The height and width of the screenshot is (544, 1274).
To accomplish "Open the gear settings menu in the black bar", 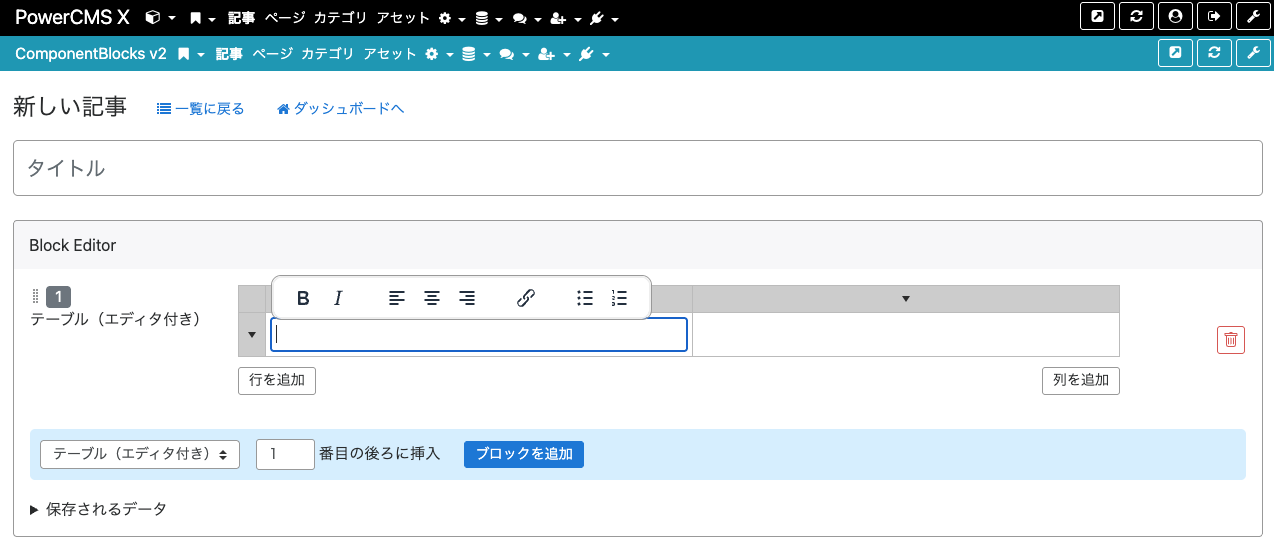I will (x=452, y=18).
